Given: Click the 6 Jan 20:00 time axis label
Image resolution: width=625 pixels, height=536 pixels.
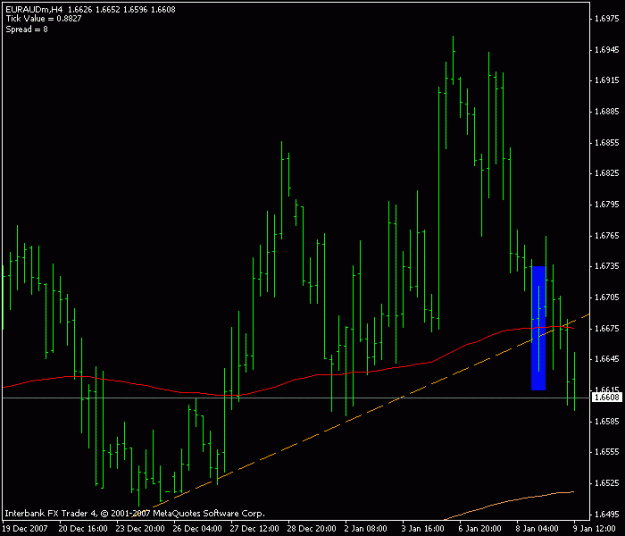Looking at the screenshot, I should 480,529.
